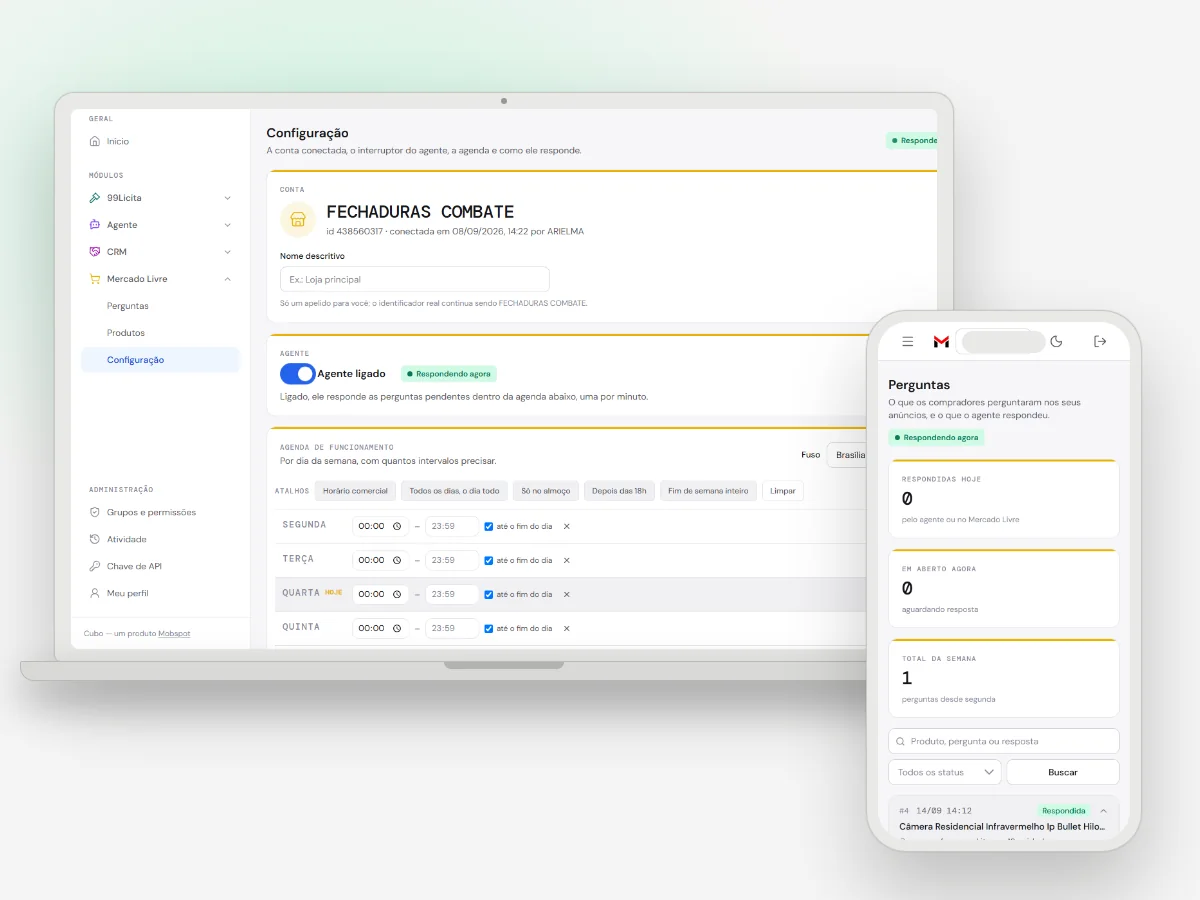1200x900 pixels.
Task: Click the 'Respondidas hoje' card on phone
Action: click(x=1004, y=499)
